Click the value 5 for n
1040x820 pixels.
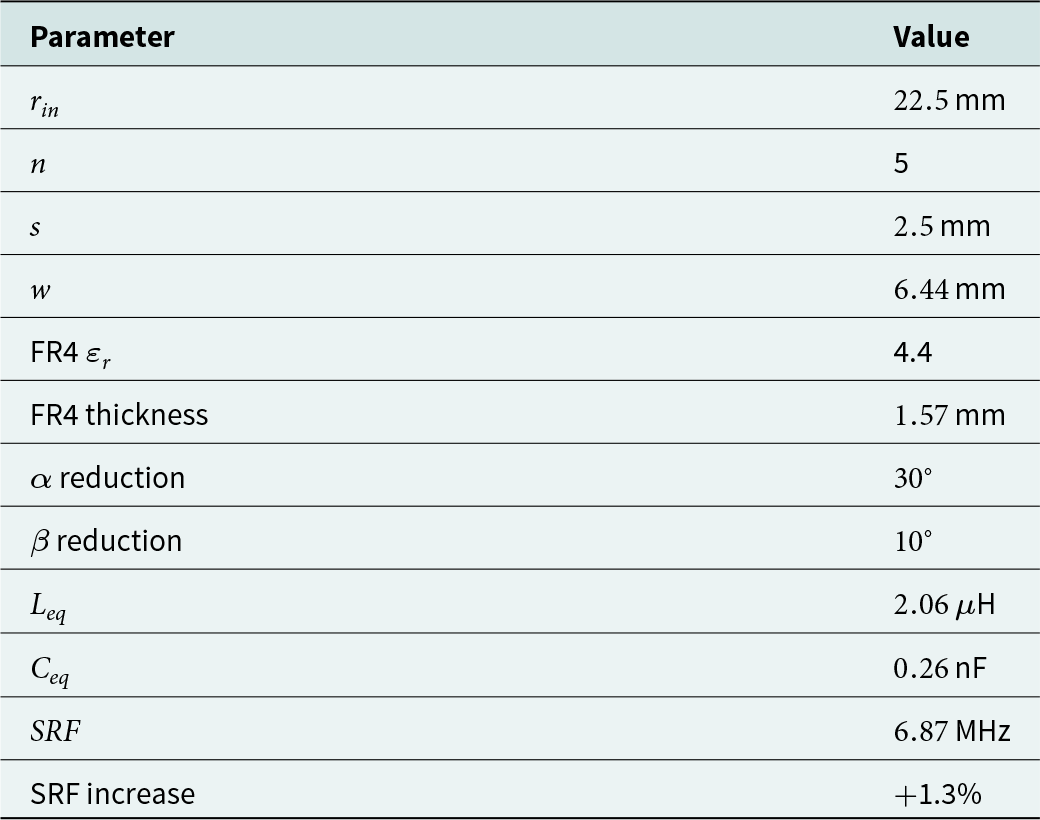(901, 163)
